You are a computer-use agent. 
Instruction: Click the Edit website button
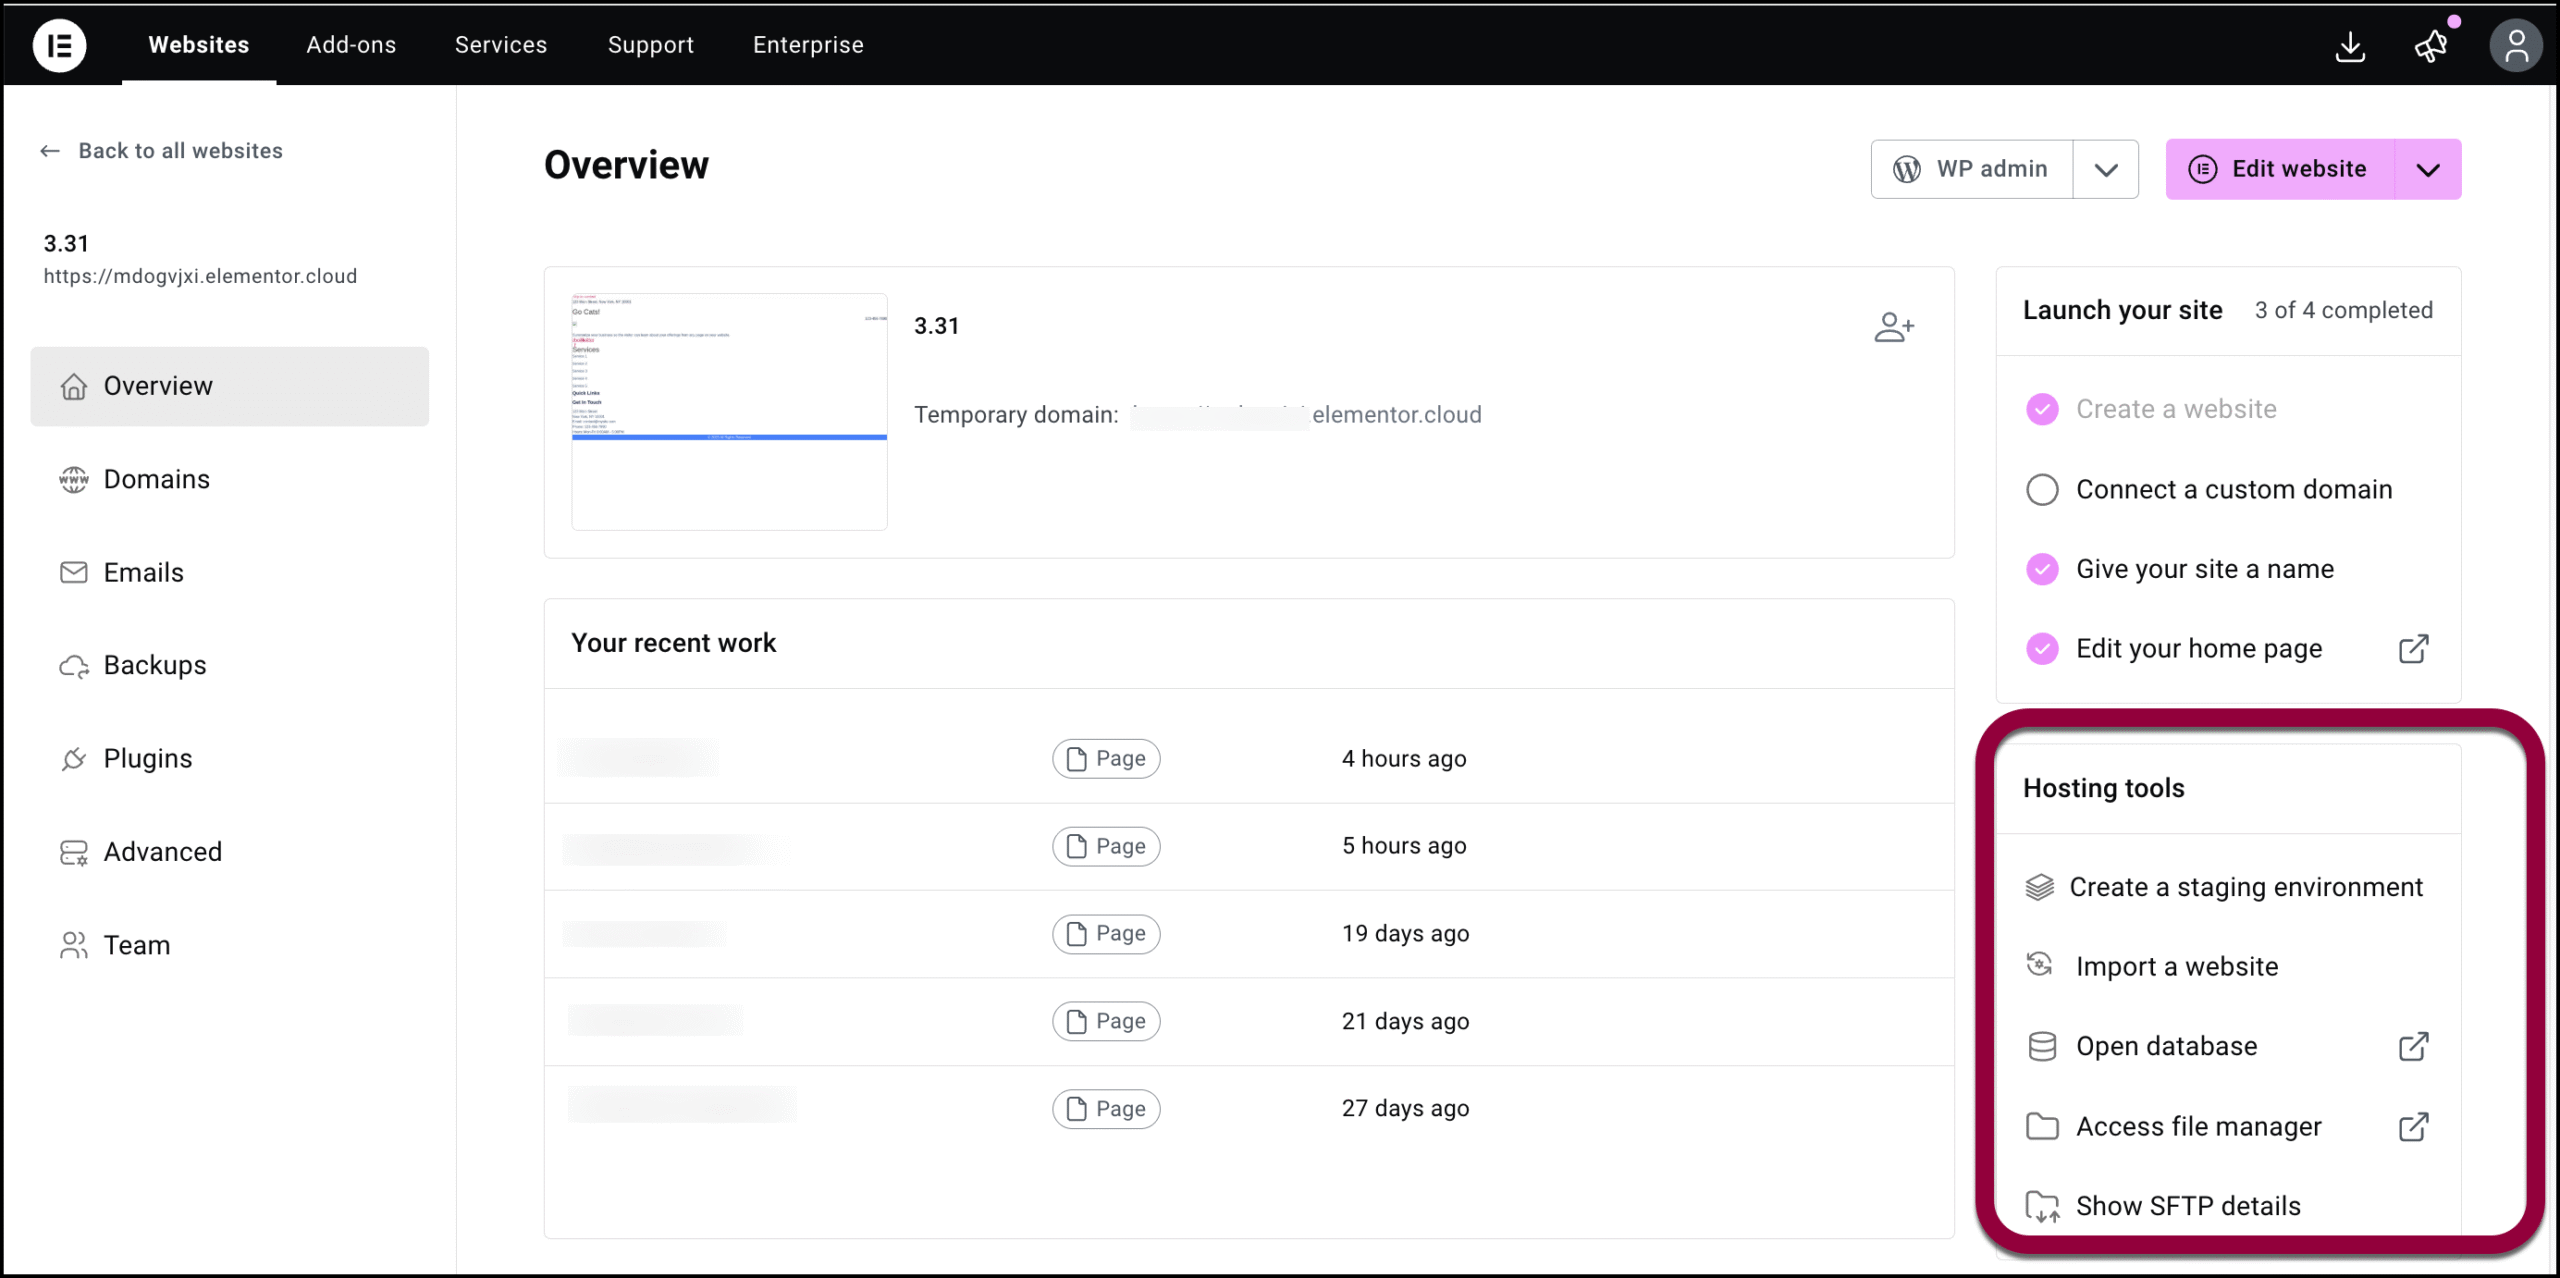pos(2280,170)
